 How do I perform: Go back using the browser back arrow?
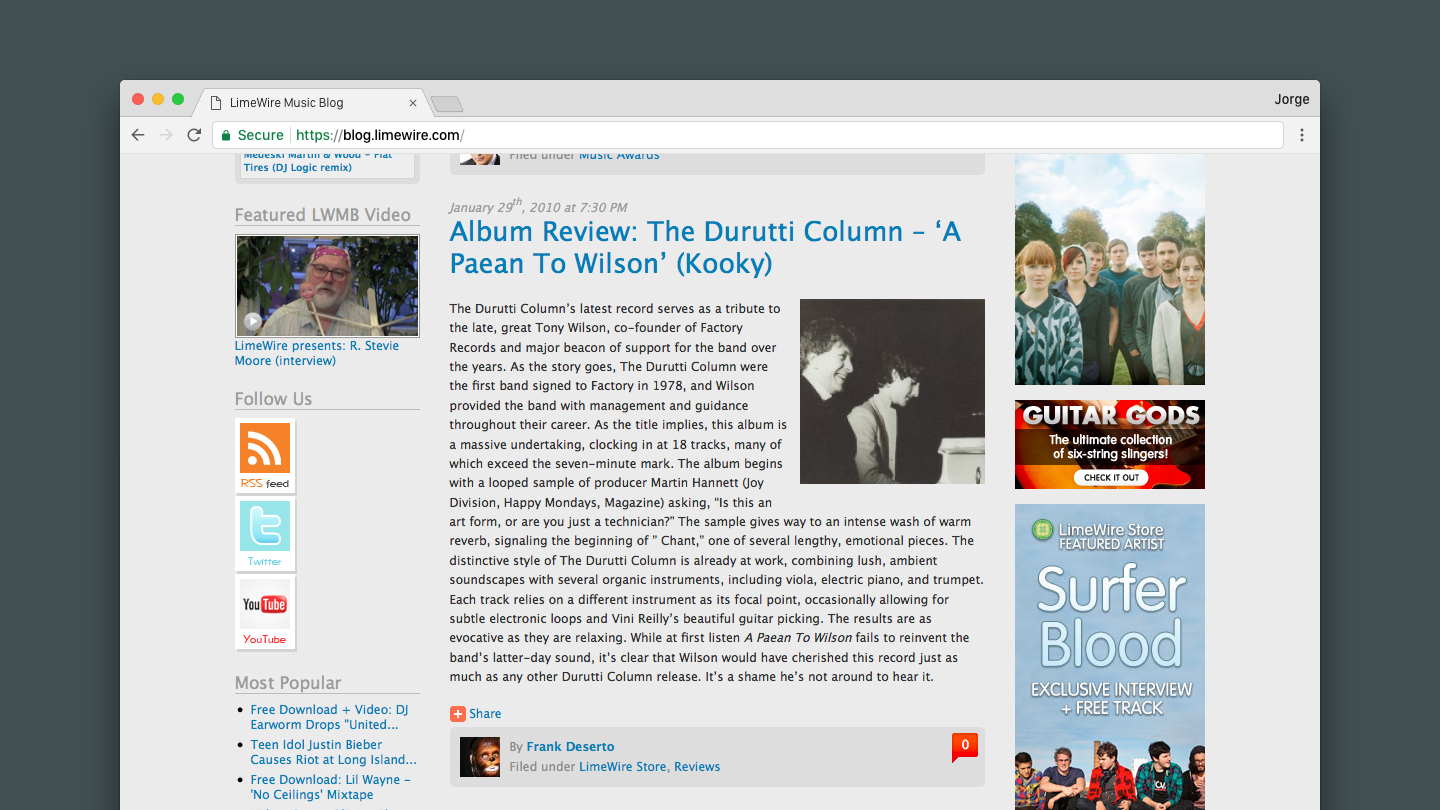point(138,135)
